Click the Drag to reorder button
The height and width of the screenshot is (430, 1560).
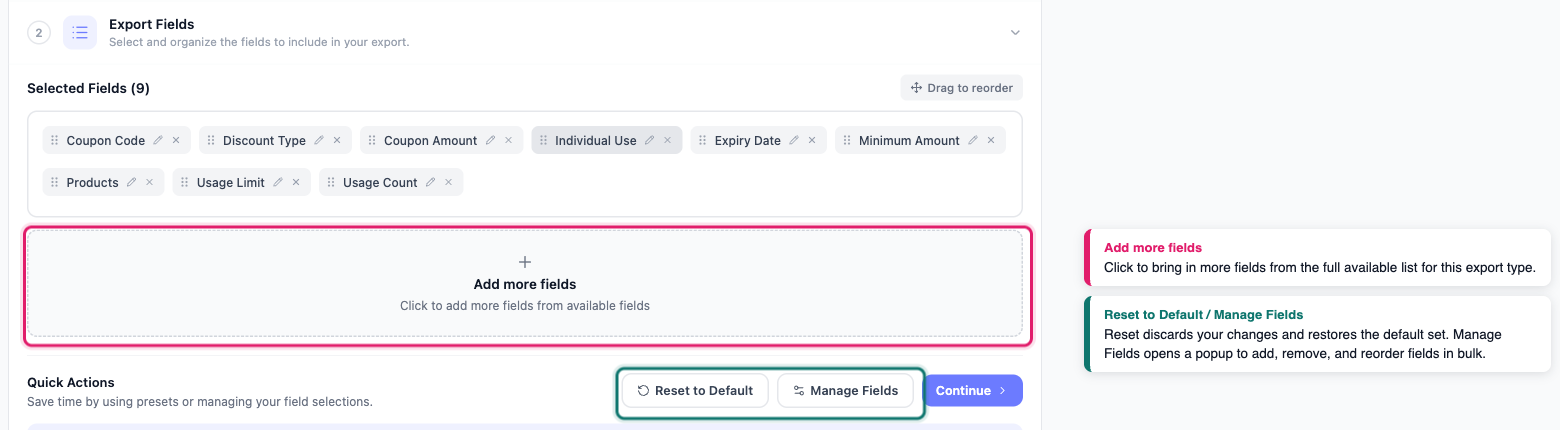coord(962,88)
